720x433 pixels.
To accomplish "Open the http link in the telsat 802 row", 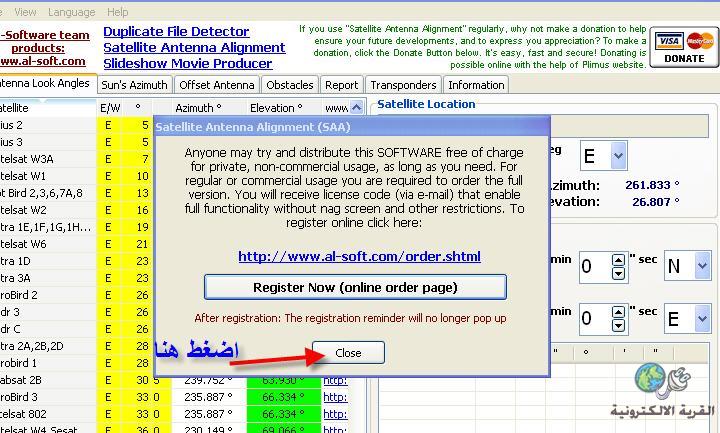I will coord(335,414).
